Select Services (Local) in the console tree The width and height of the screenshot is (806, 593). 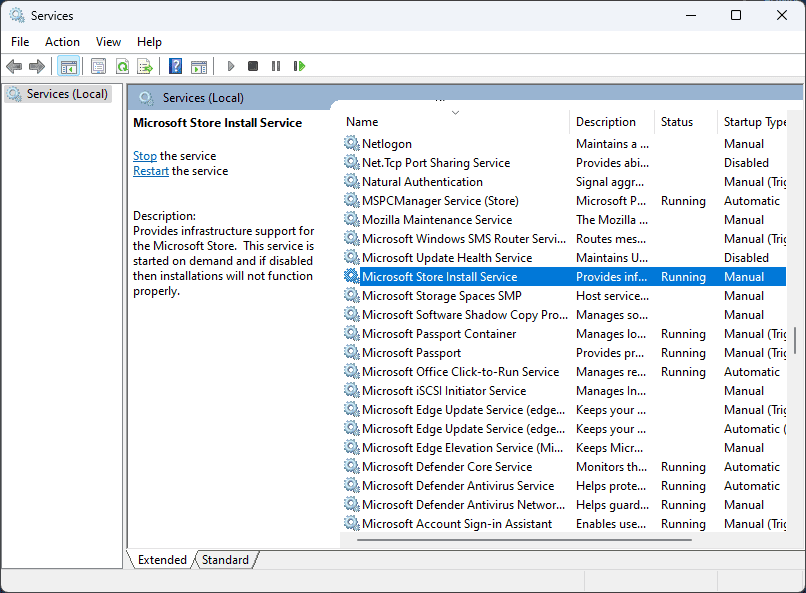pos(58,94)
